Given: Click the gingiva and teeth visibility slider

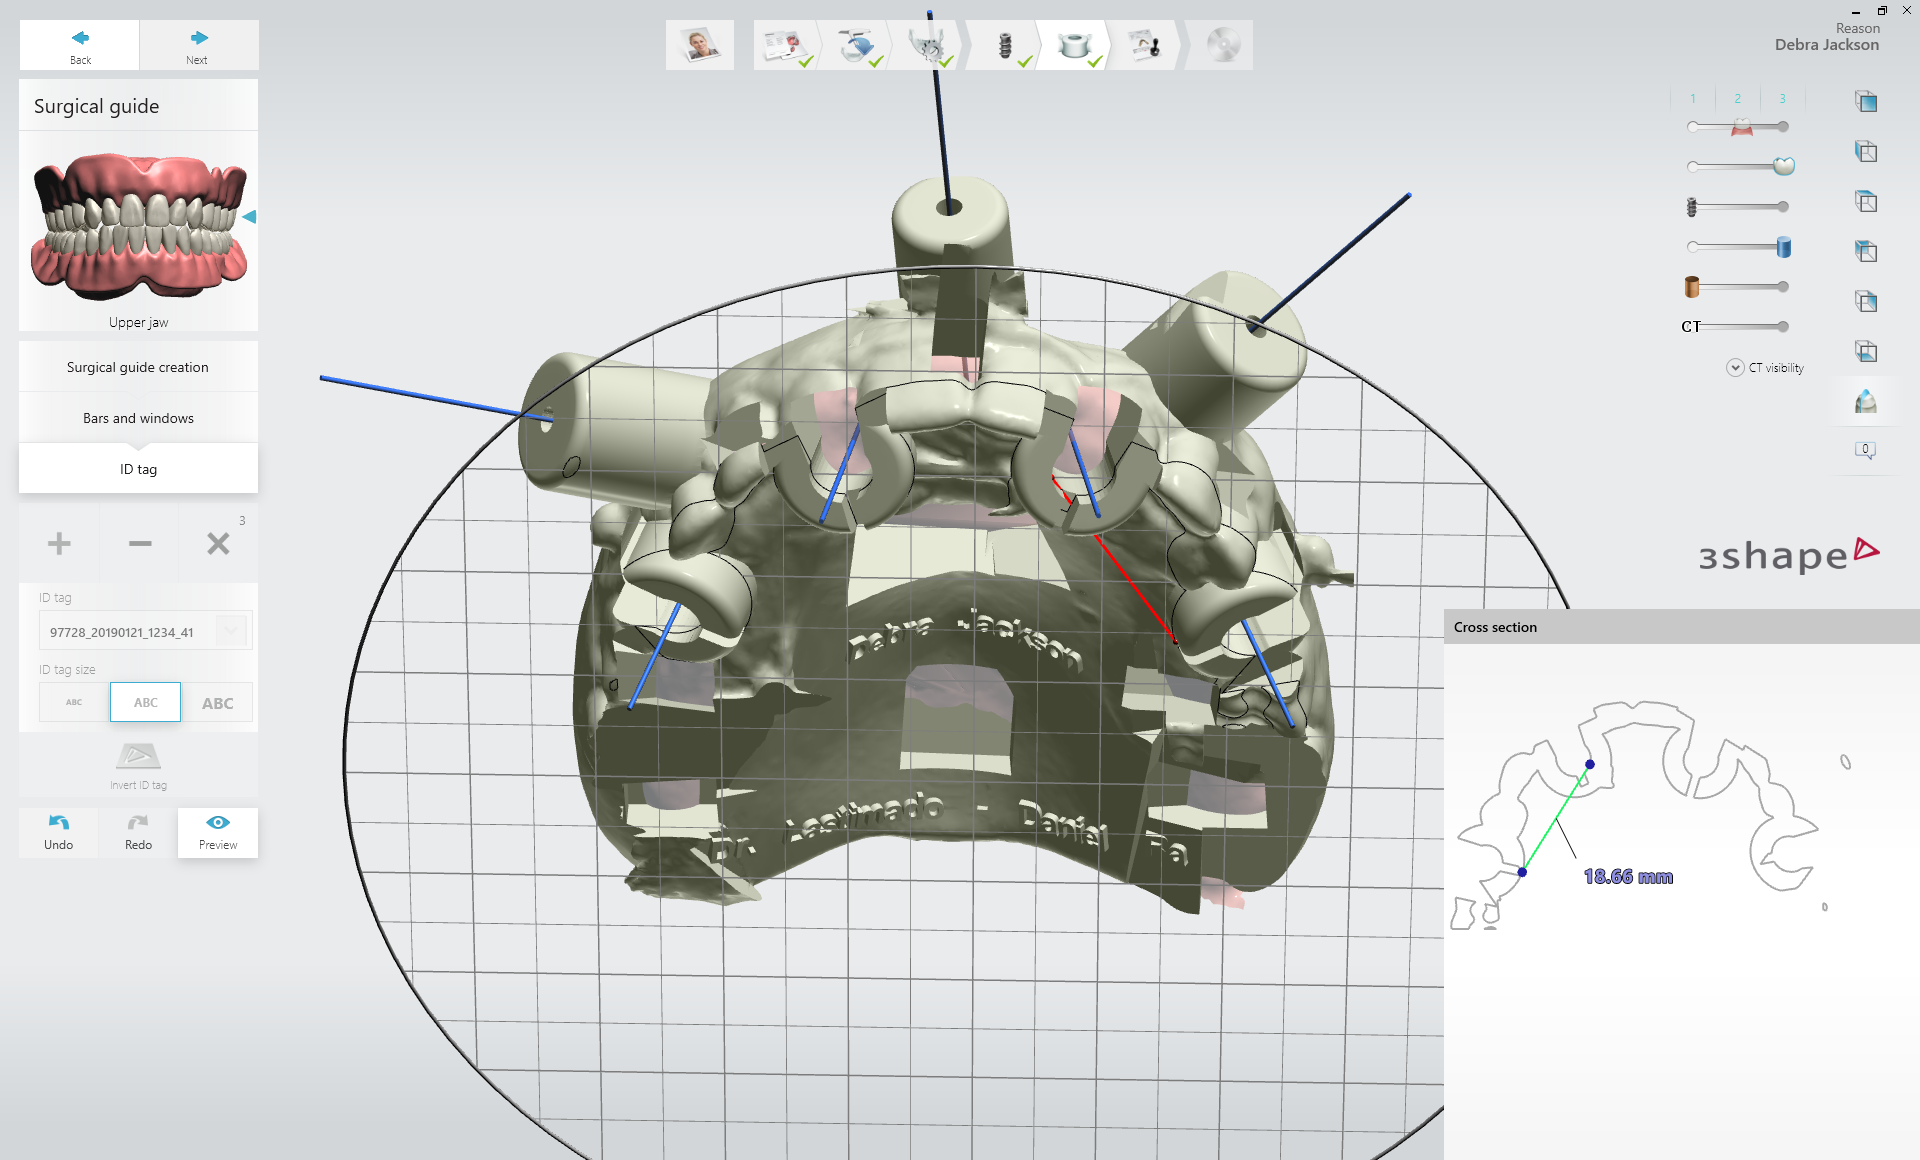Looking at the screenshot, I should pyautogui.click(x=1738, y=127).
